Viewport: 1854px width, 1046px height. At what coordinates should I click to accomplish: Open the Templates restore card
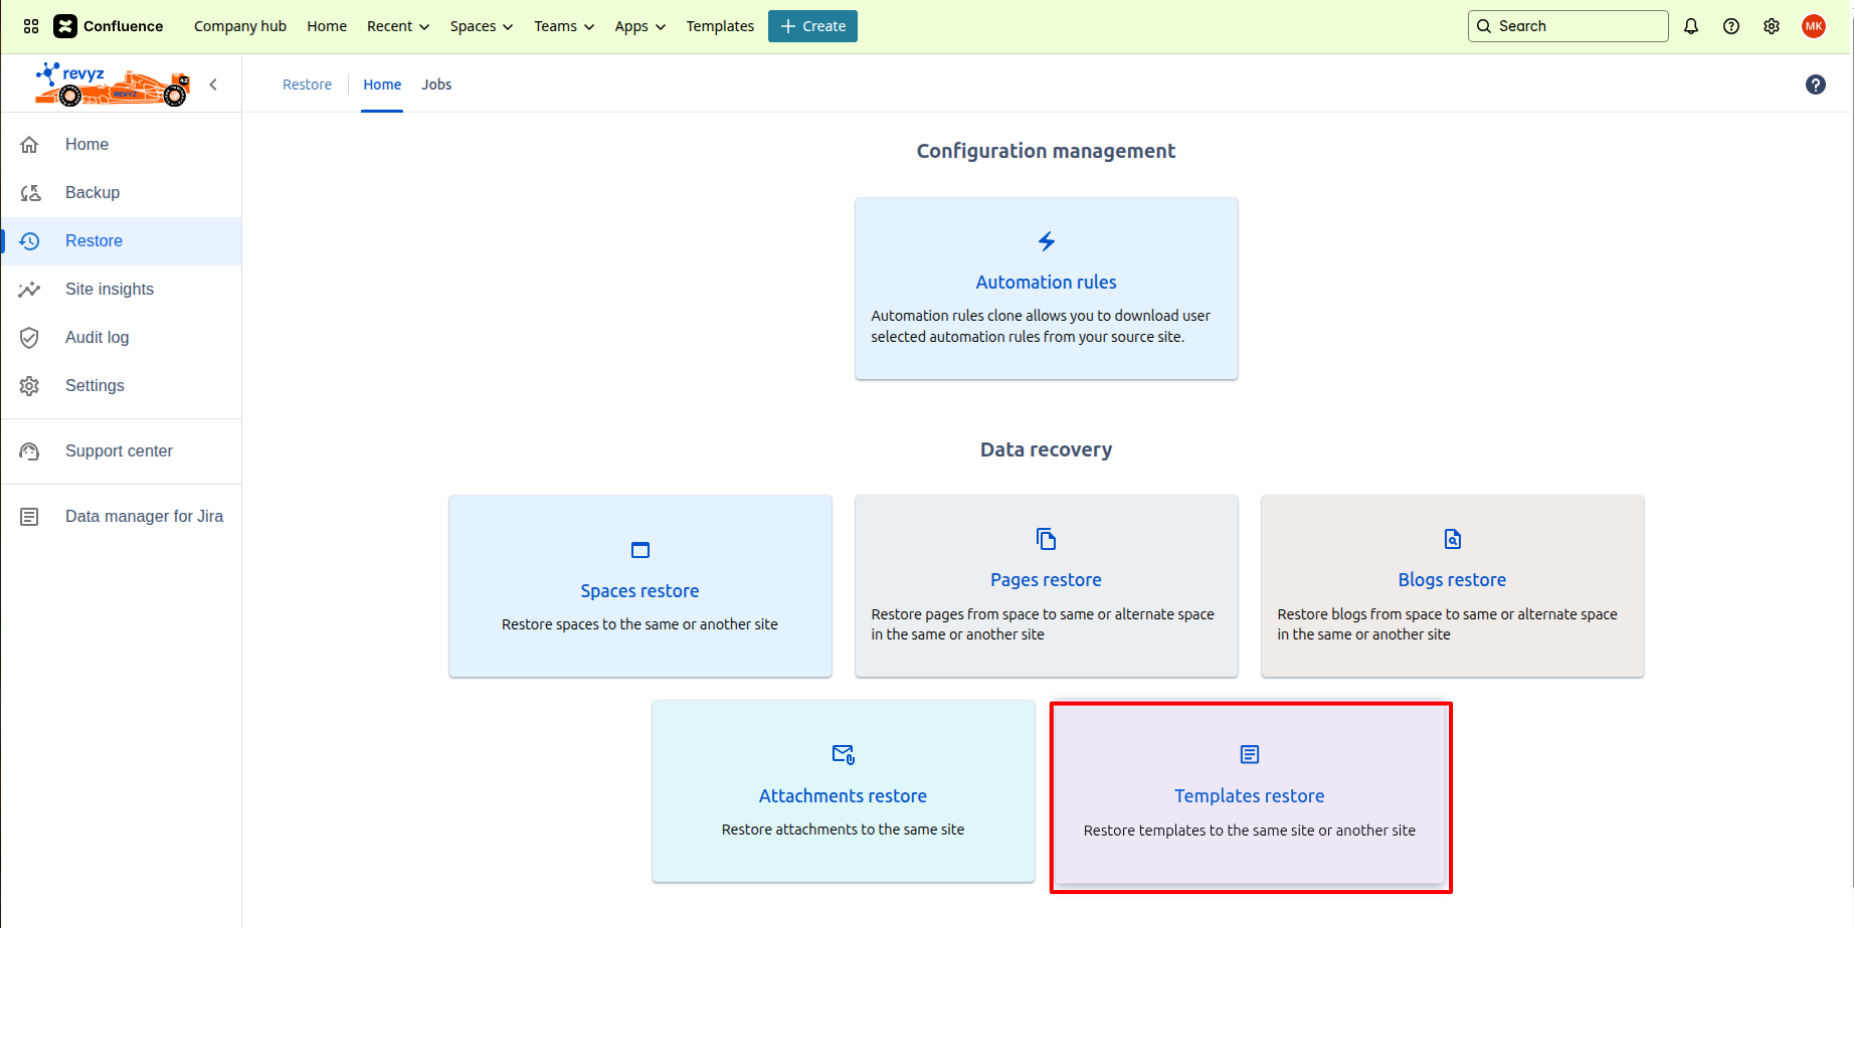[x=1249, y=796]
